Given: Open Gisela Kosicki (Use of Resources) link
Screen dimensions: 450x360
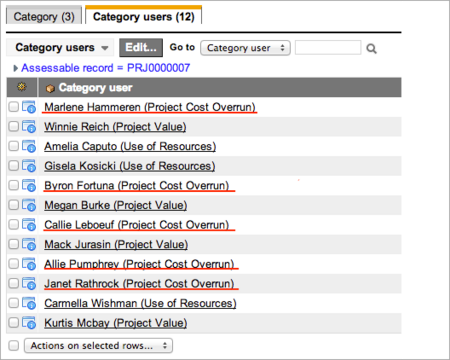Looking at the screenshot, I should point(130,166).
